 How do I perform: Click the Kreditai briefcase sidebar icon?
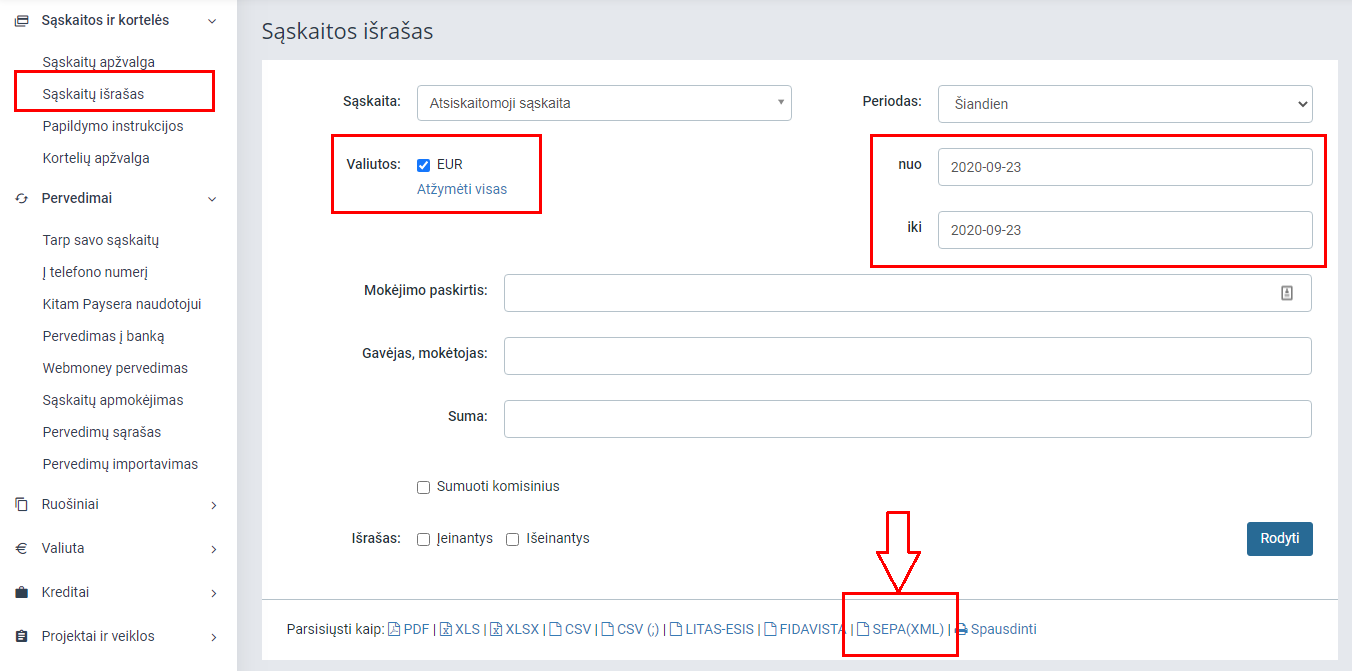point(21,592)
